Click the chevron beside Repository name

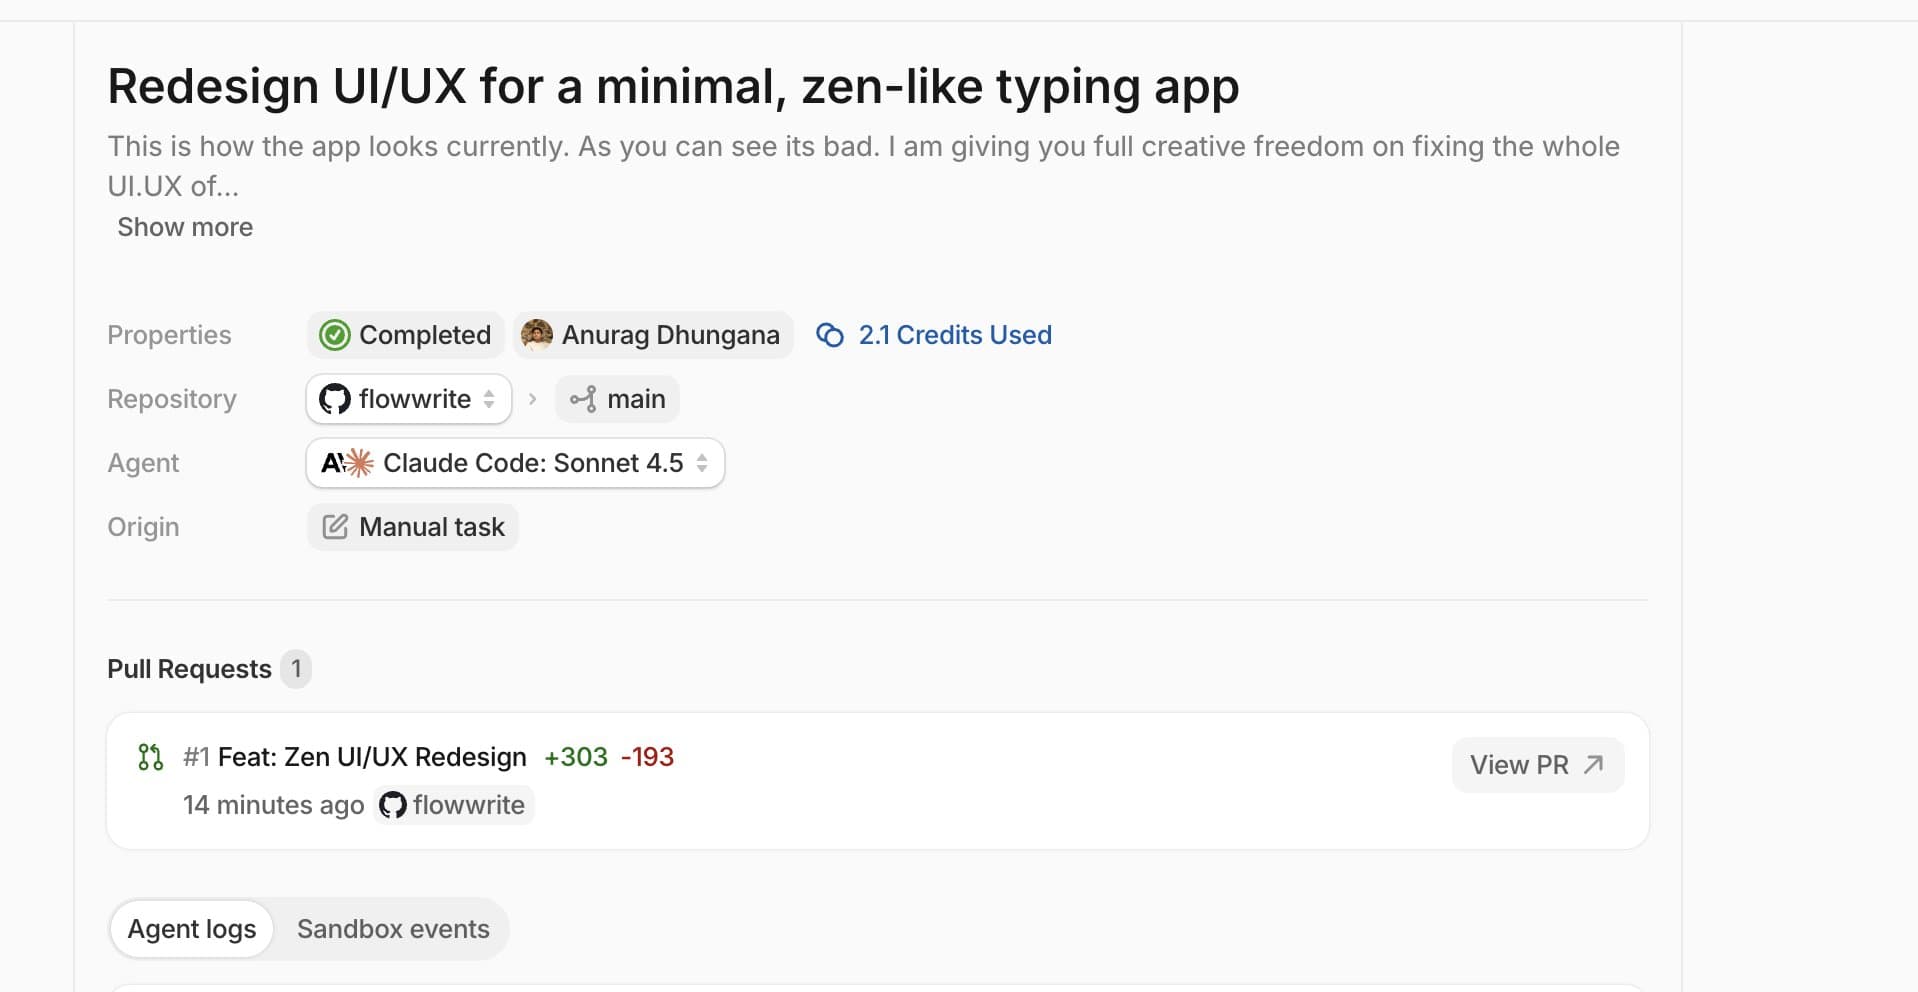[489, 399]
